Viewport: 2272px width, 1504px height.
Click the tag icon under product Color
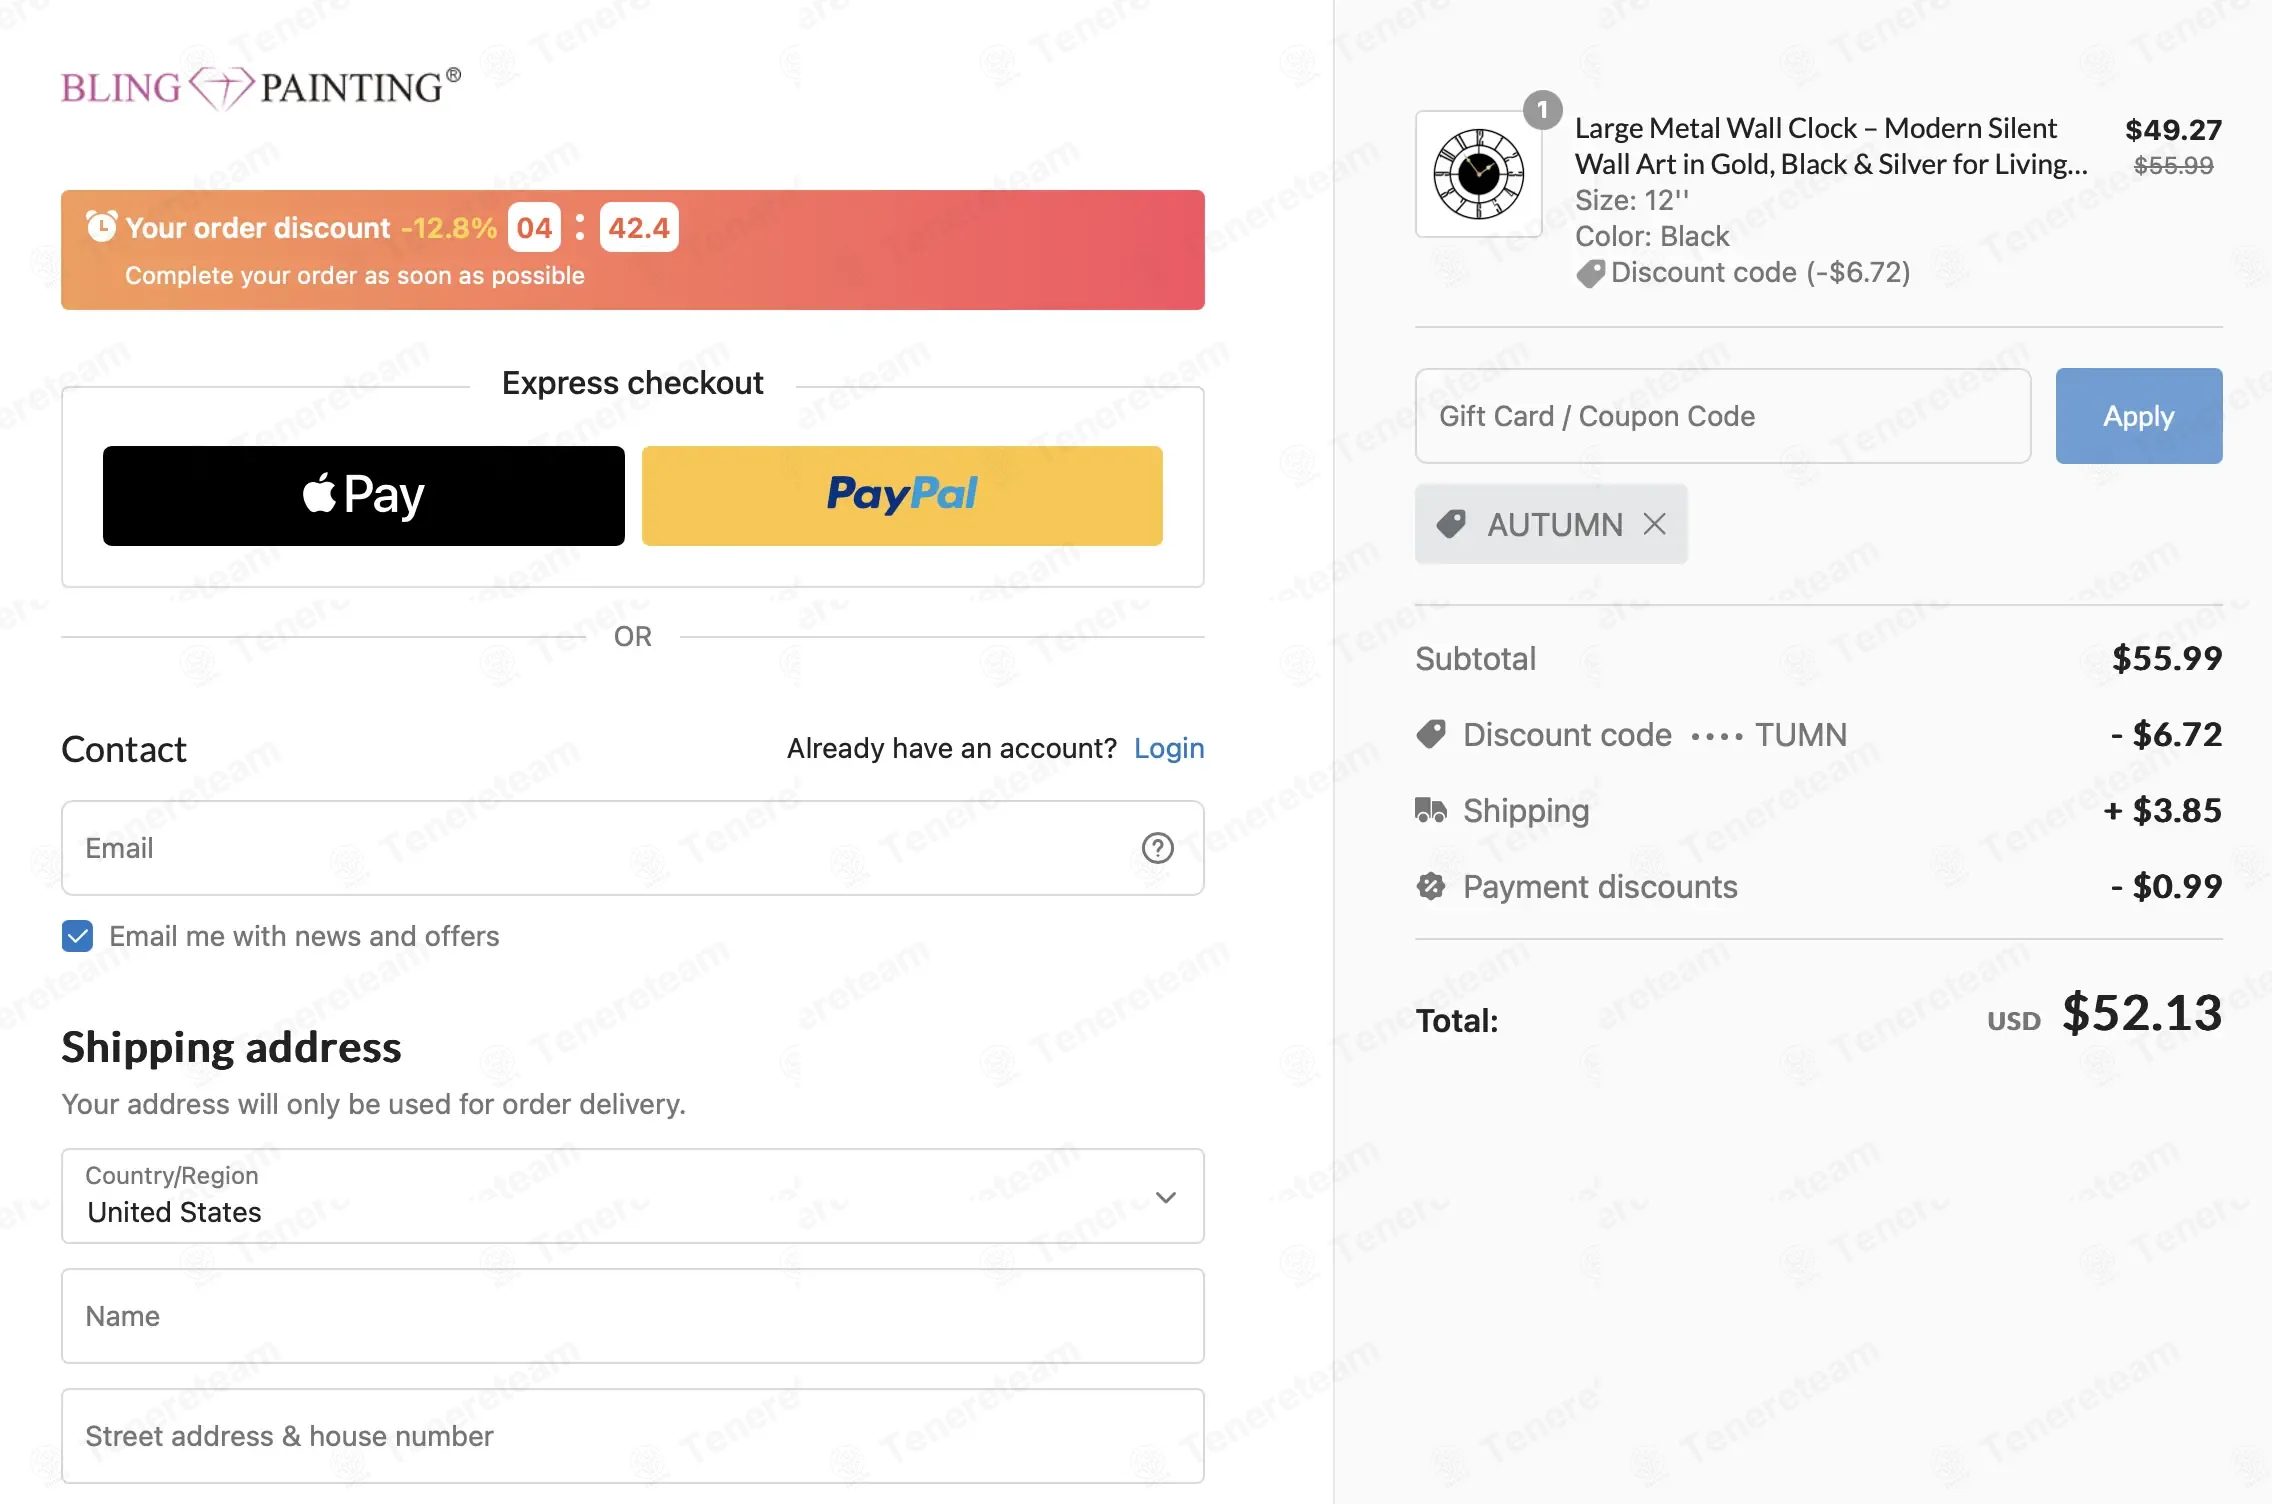(1590, 273)
